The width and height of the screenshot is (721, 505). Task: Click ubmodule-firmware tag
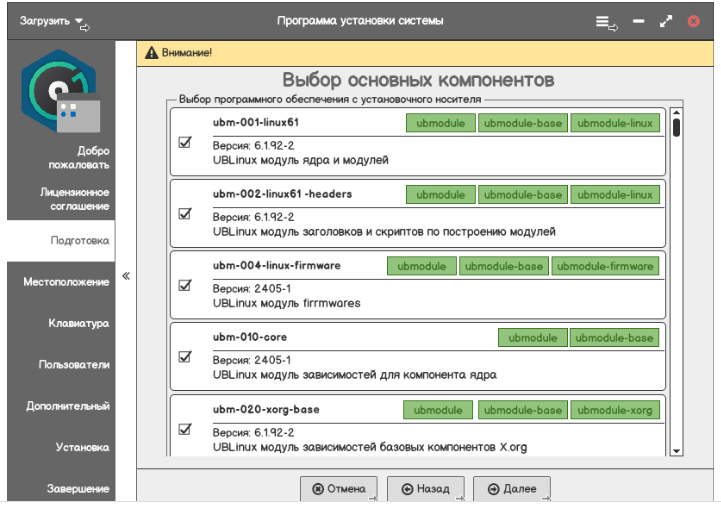tap(605, 266)
